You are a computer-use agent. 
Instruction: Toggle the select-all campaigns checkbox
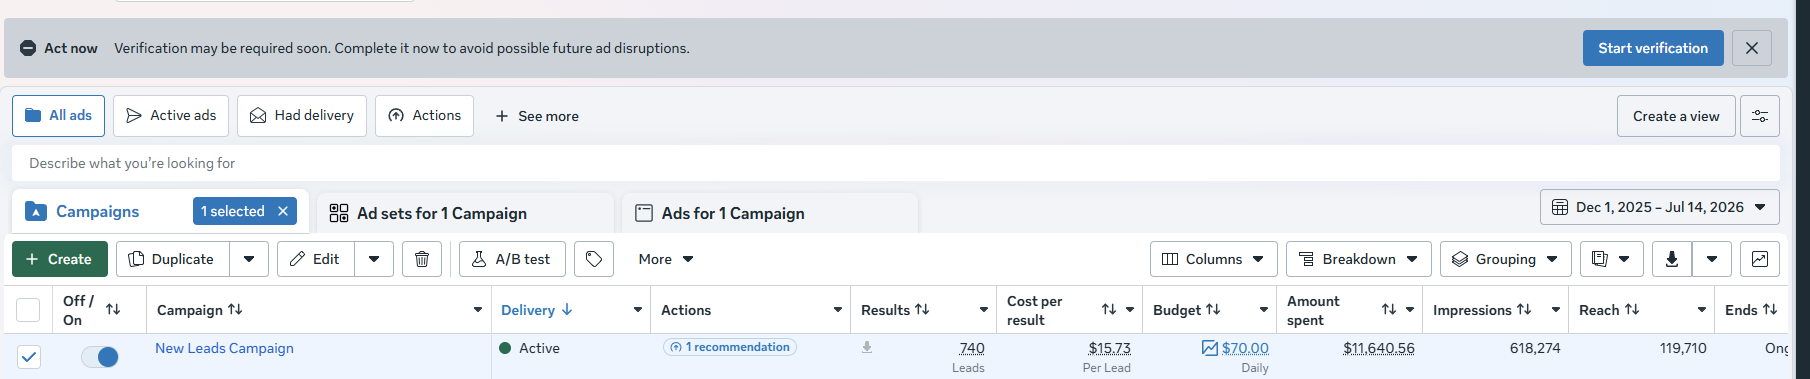(28, 310)
